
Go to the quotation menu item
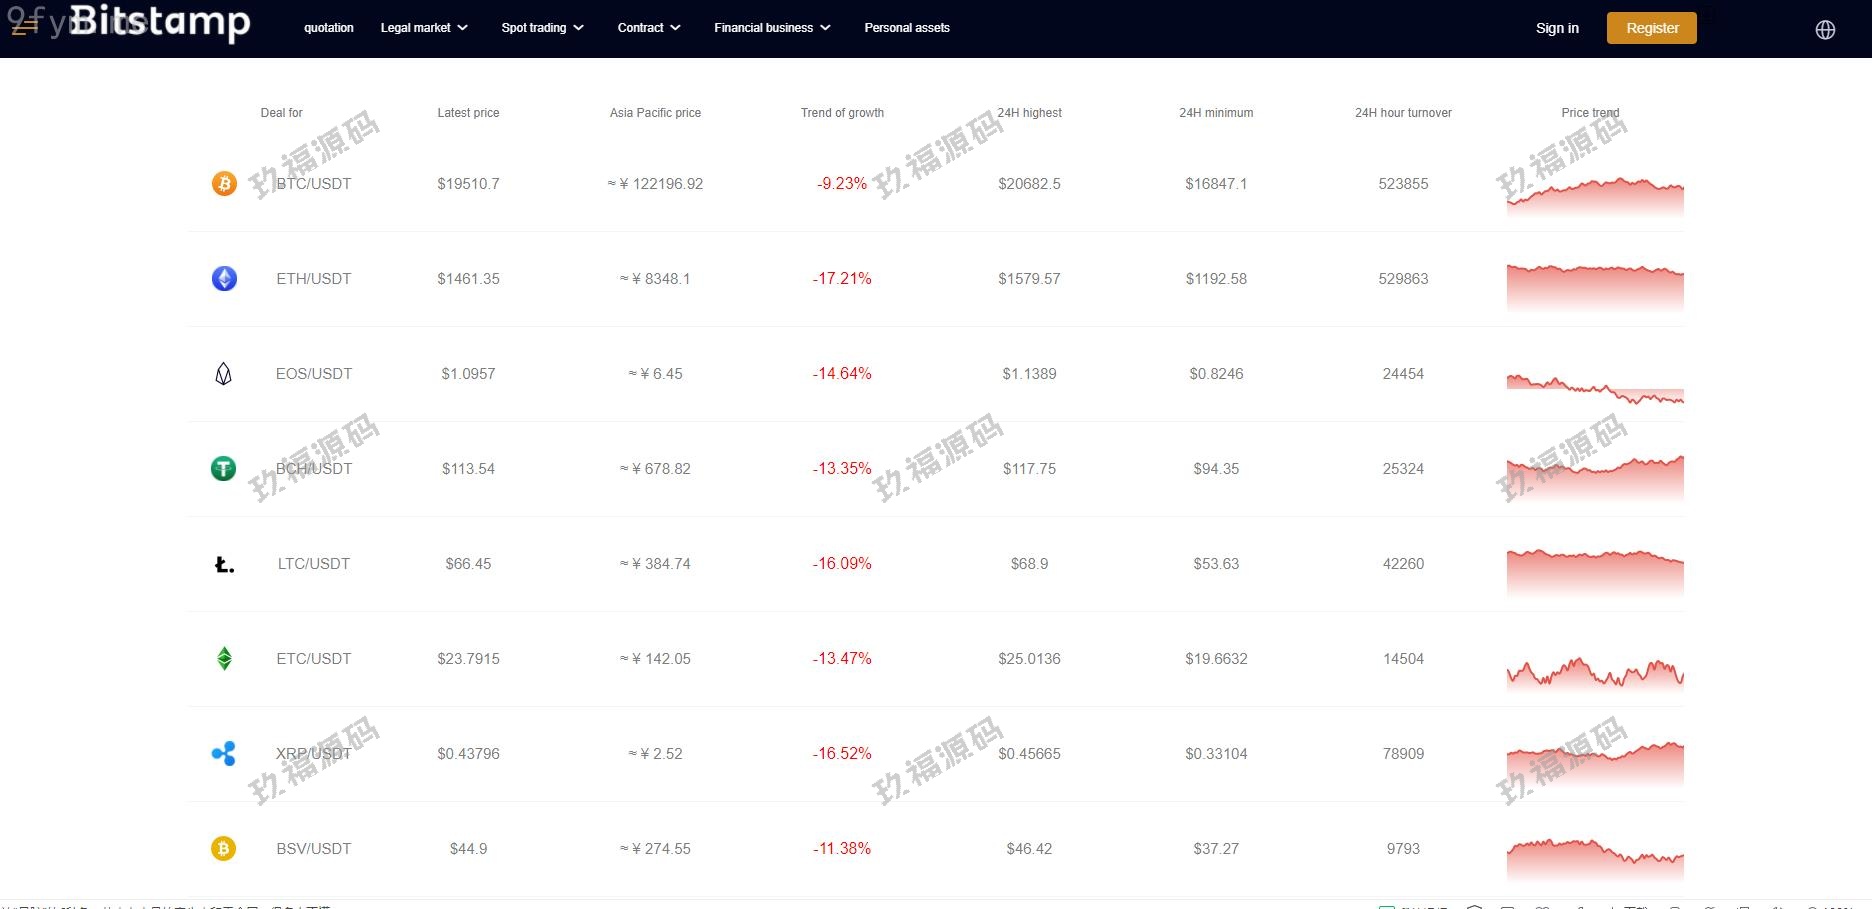point(329,28)
